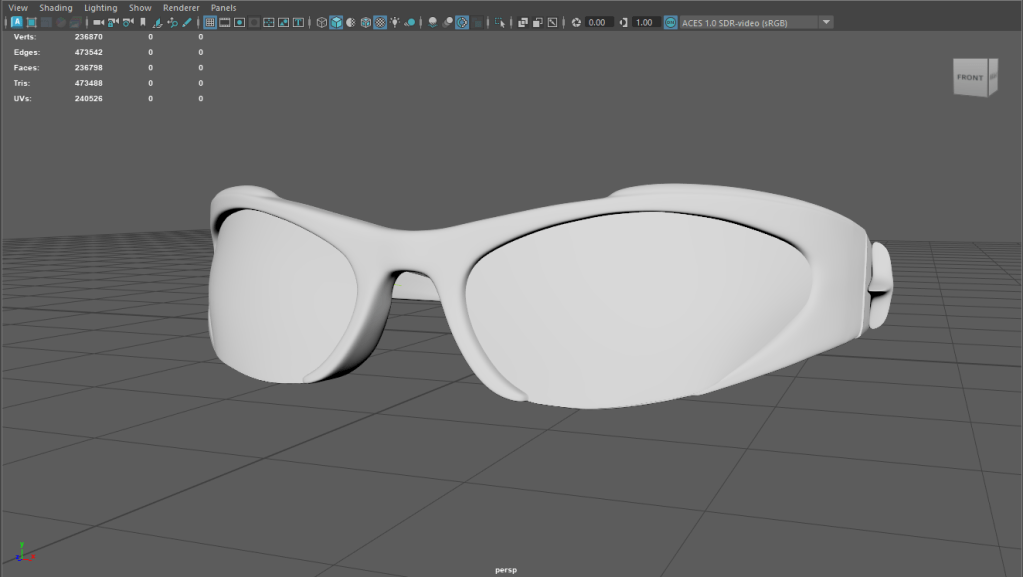Open the Panels menu
This screenshot has height=577, width=1023.
tap(223, 8)
